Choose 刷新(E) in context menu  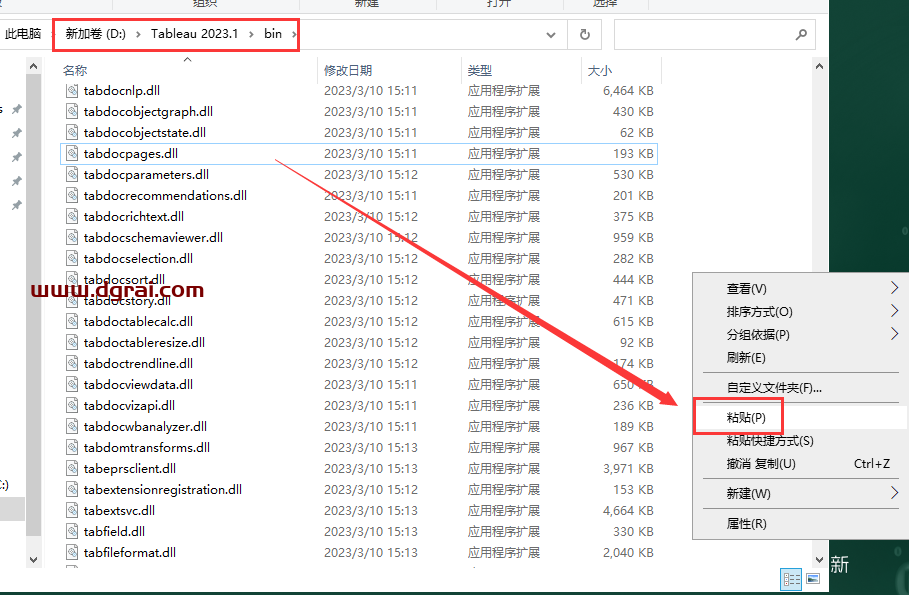click(x=801, y=358)
